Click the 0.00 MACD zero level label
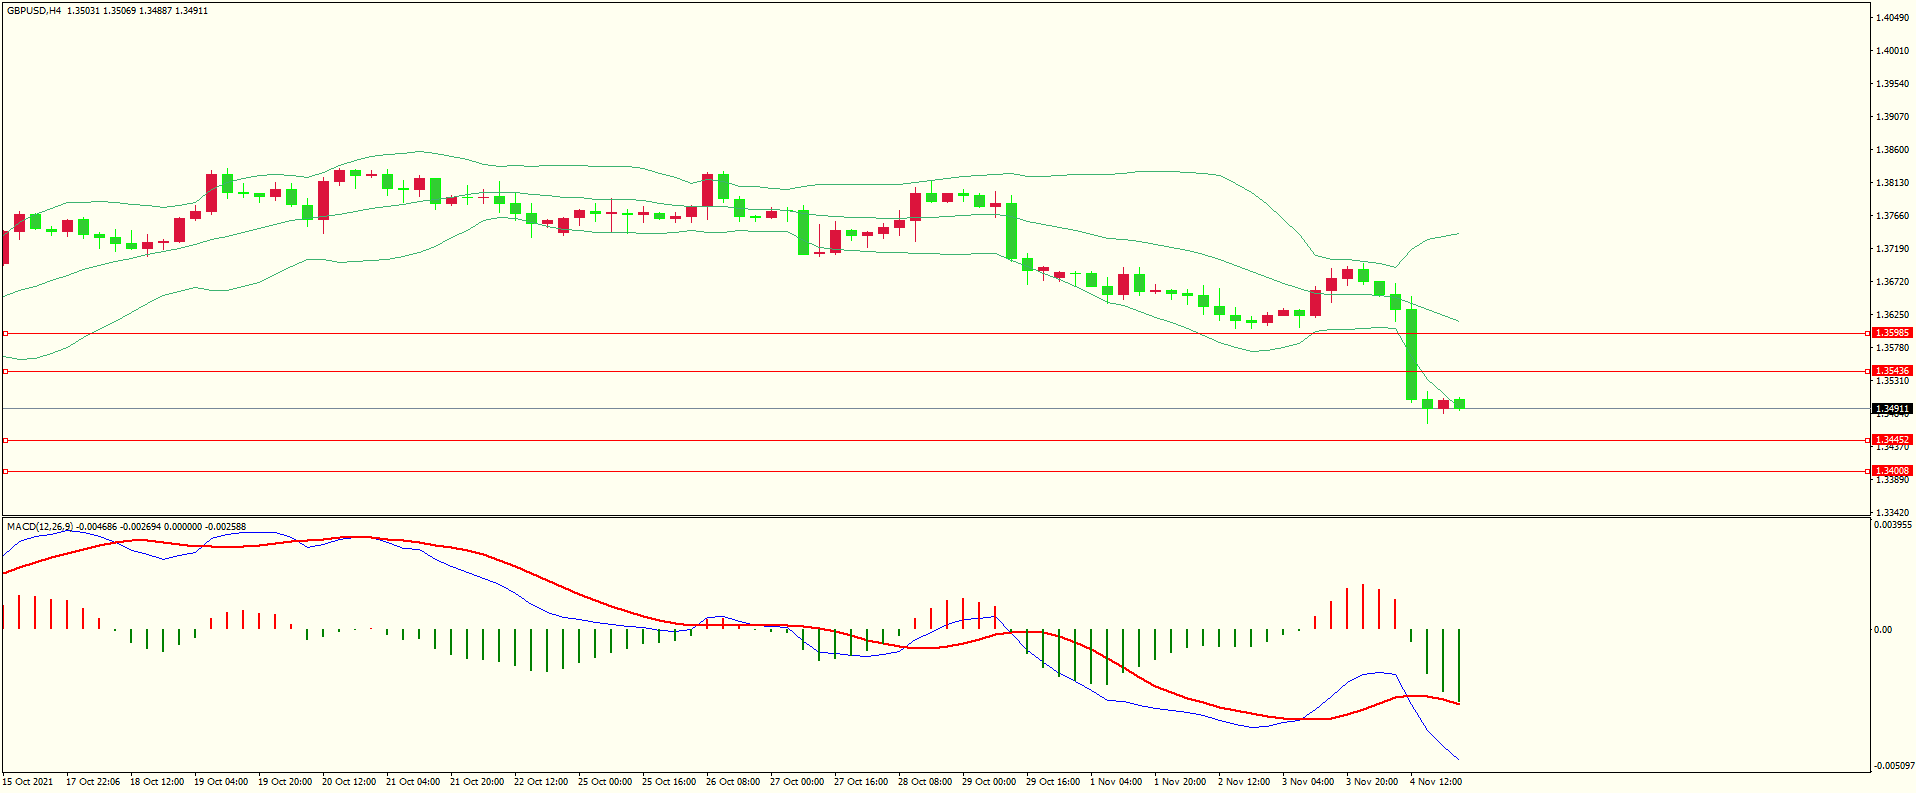The width and height of the screenshot is (1916, 793). [1883, 630]
